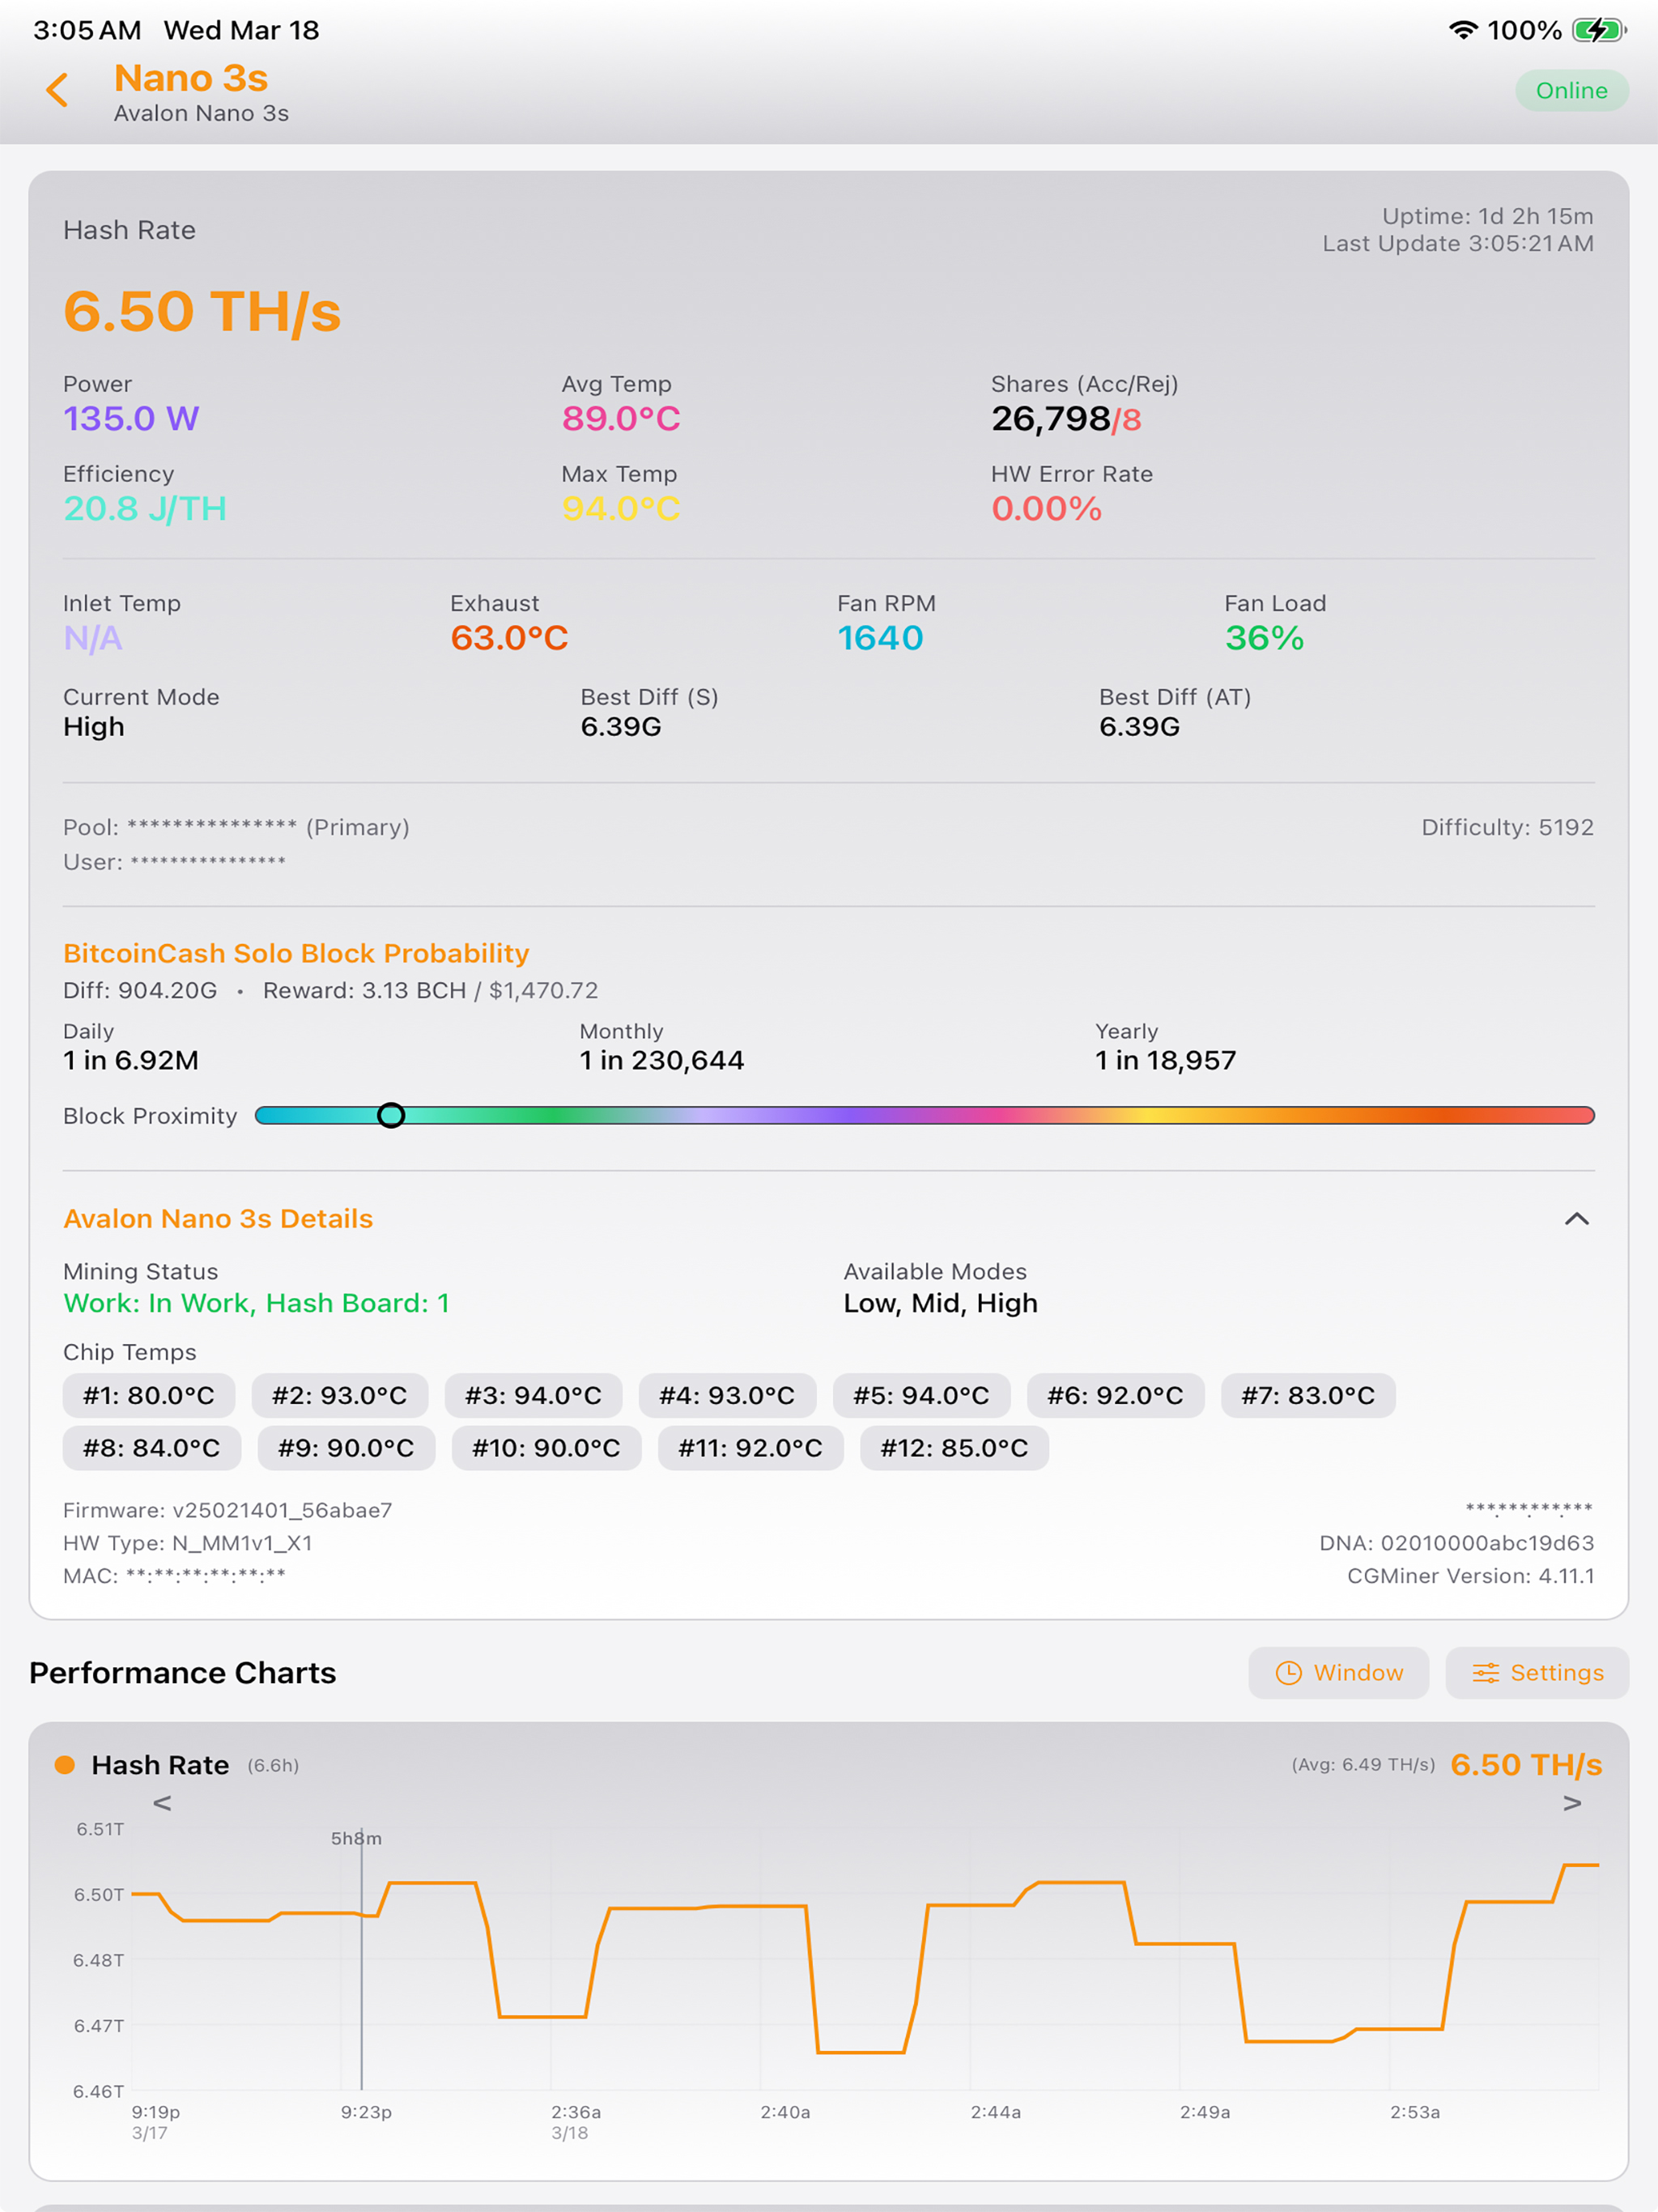Tap the 94.0°C max temp value

(621, 508)
